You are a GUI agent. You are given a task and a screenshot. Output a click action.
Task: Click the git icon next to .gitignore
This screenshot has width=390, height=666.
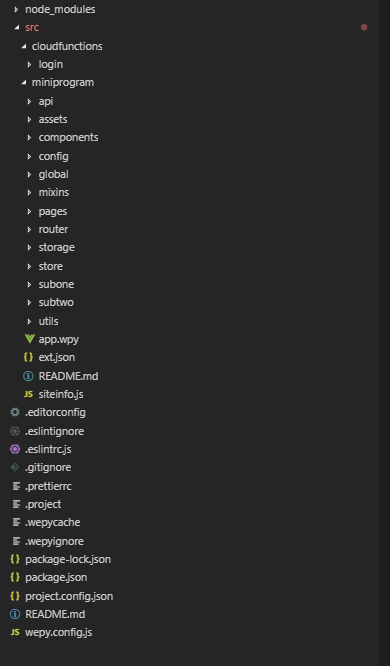coord(15,467)
